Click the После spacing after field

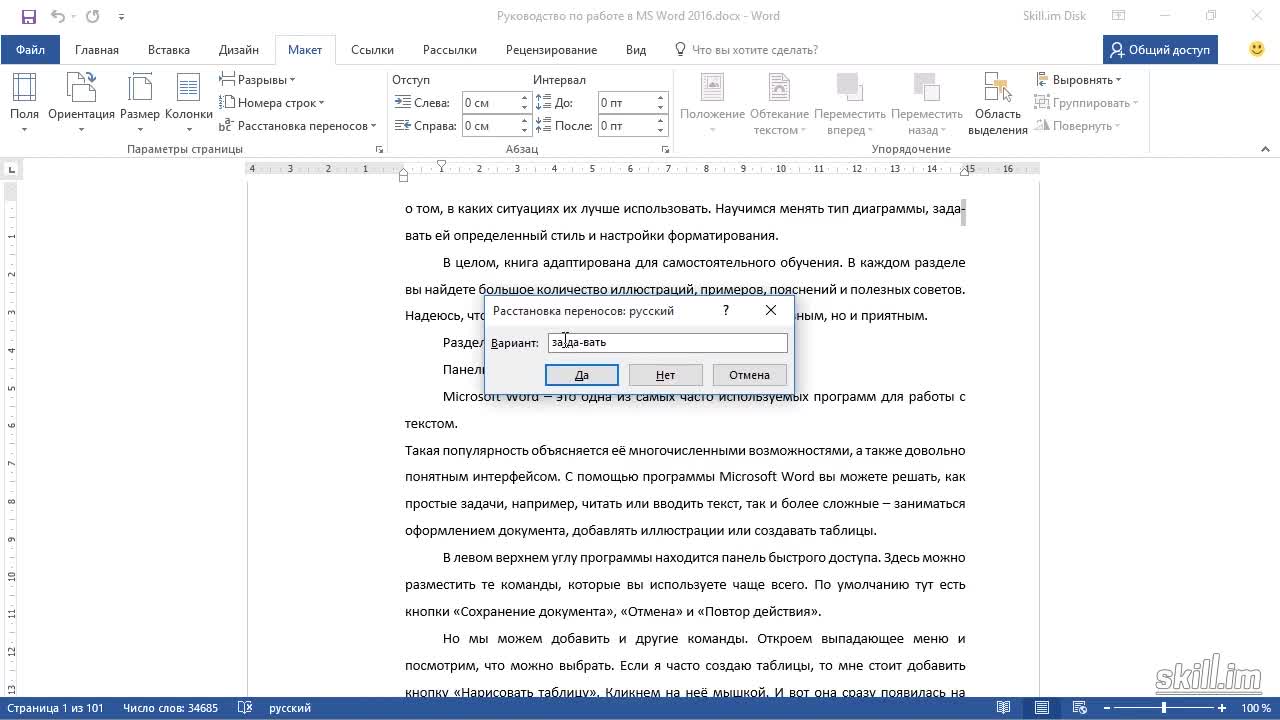[x=625, y=126]
